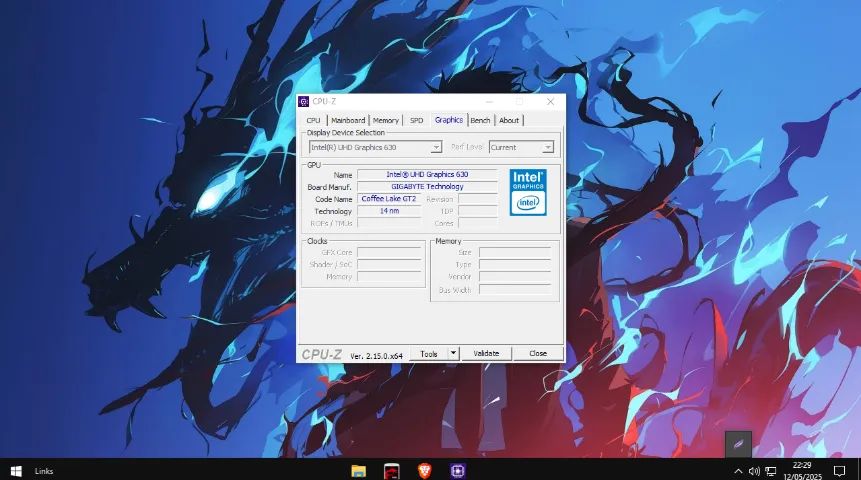Image resolution: width=861 pixels, height=480 pixels.
Task: Expand the Tools dropdown arrow
Action: tap(453, 353)
